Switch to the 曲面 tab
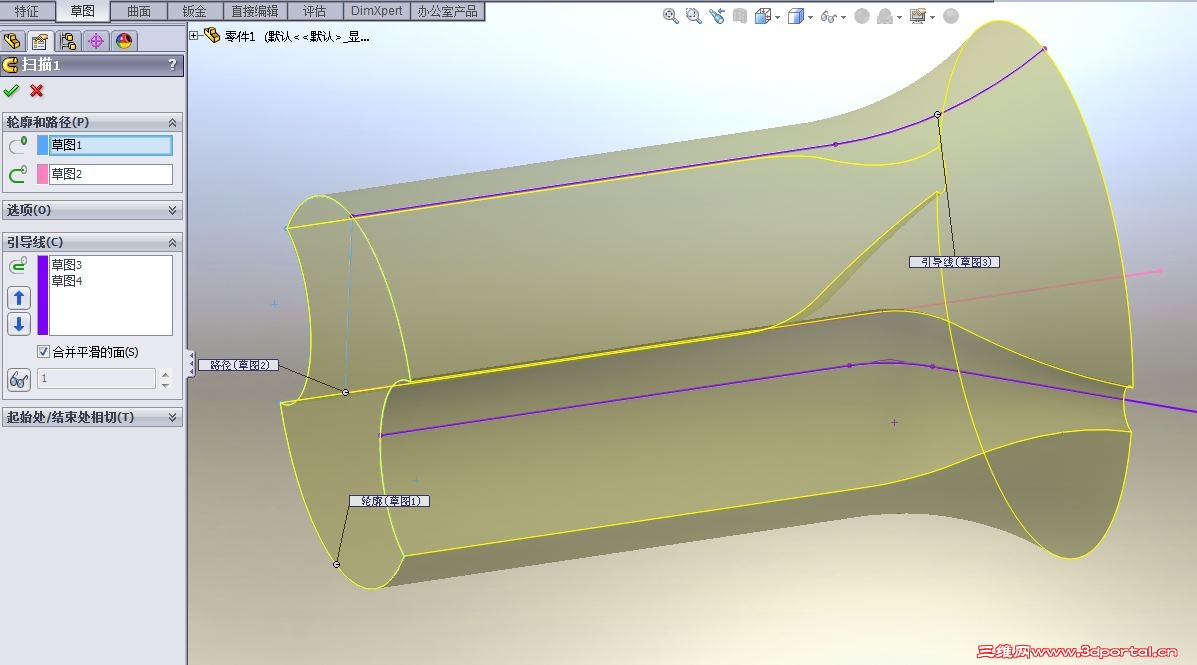The width and height of the screenshot is (1197, 665). click(x=139, y=11)
